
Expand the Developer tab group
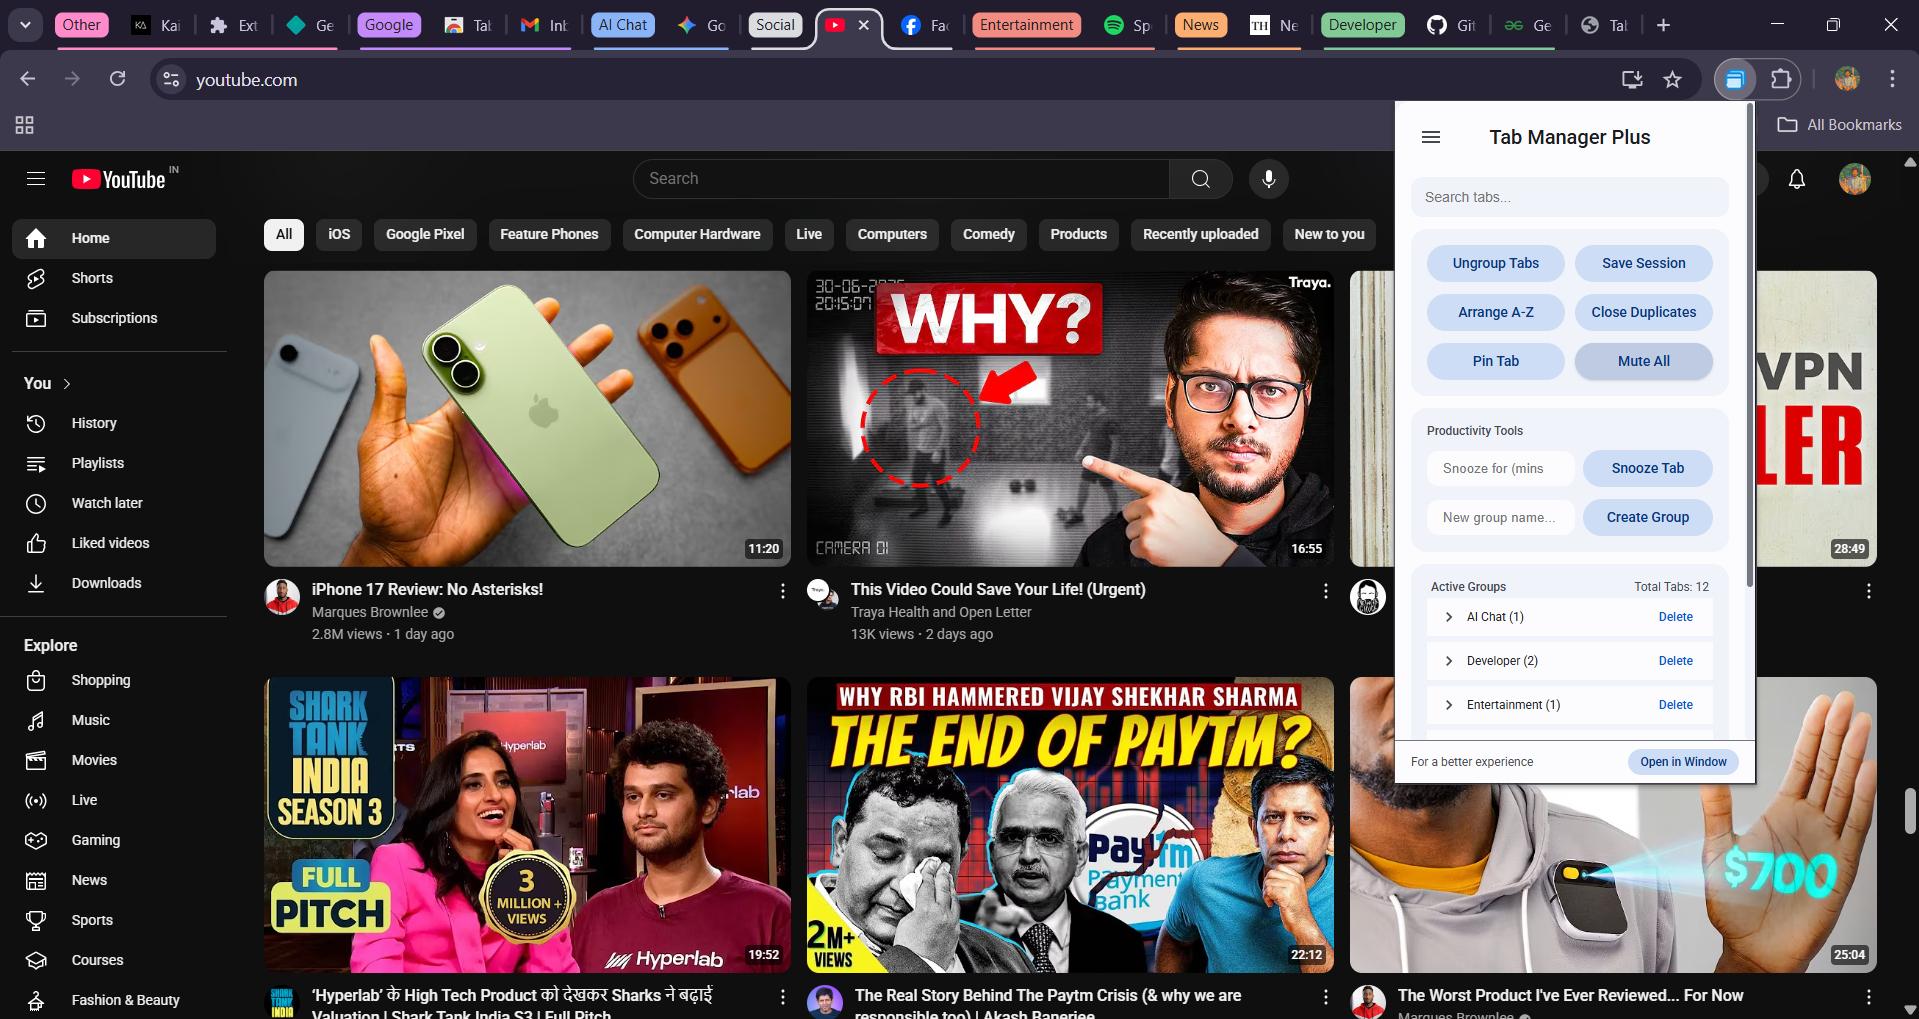click(1448, 660)
